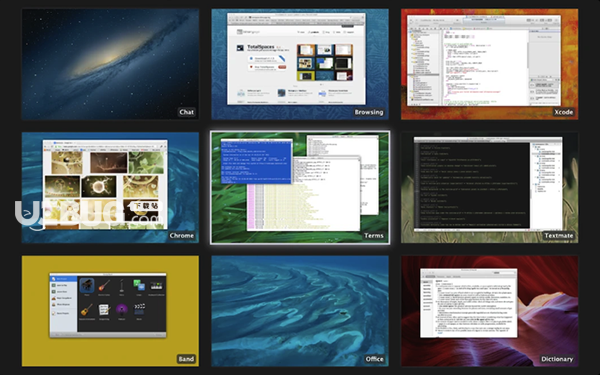Click the Terms desktop name label
This screenshot has width=600, height=375.
(373, 236)
